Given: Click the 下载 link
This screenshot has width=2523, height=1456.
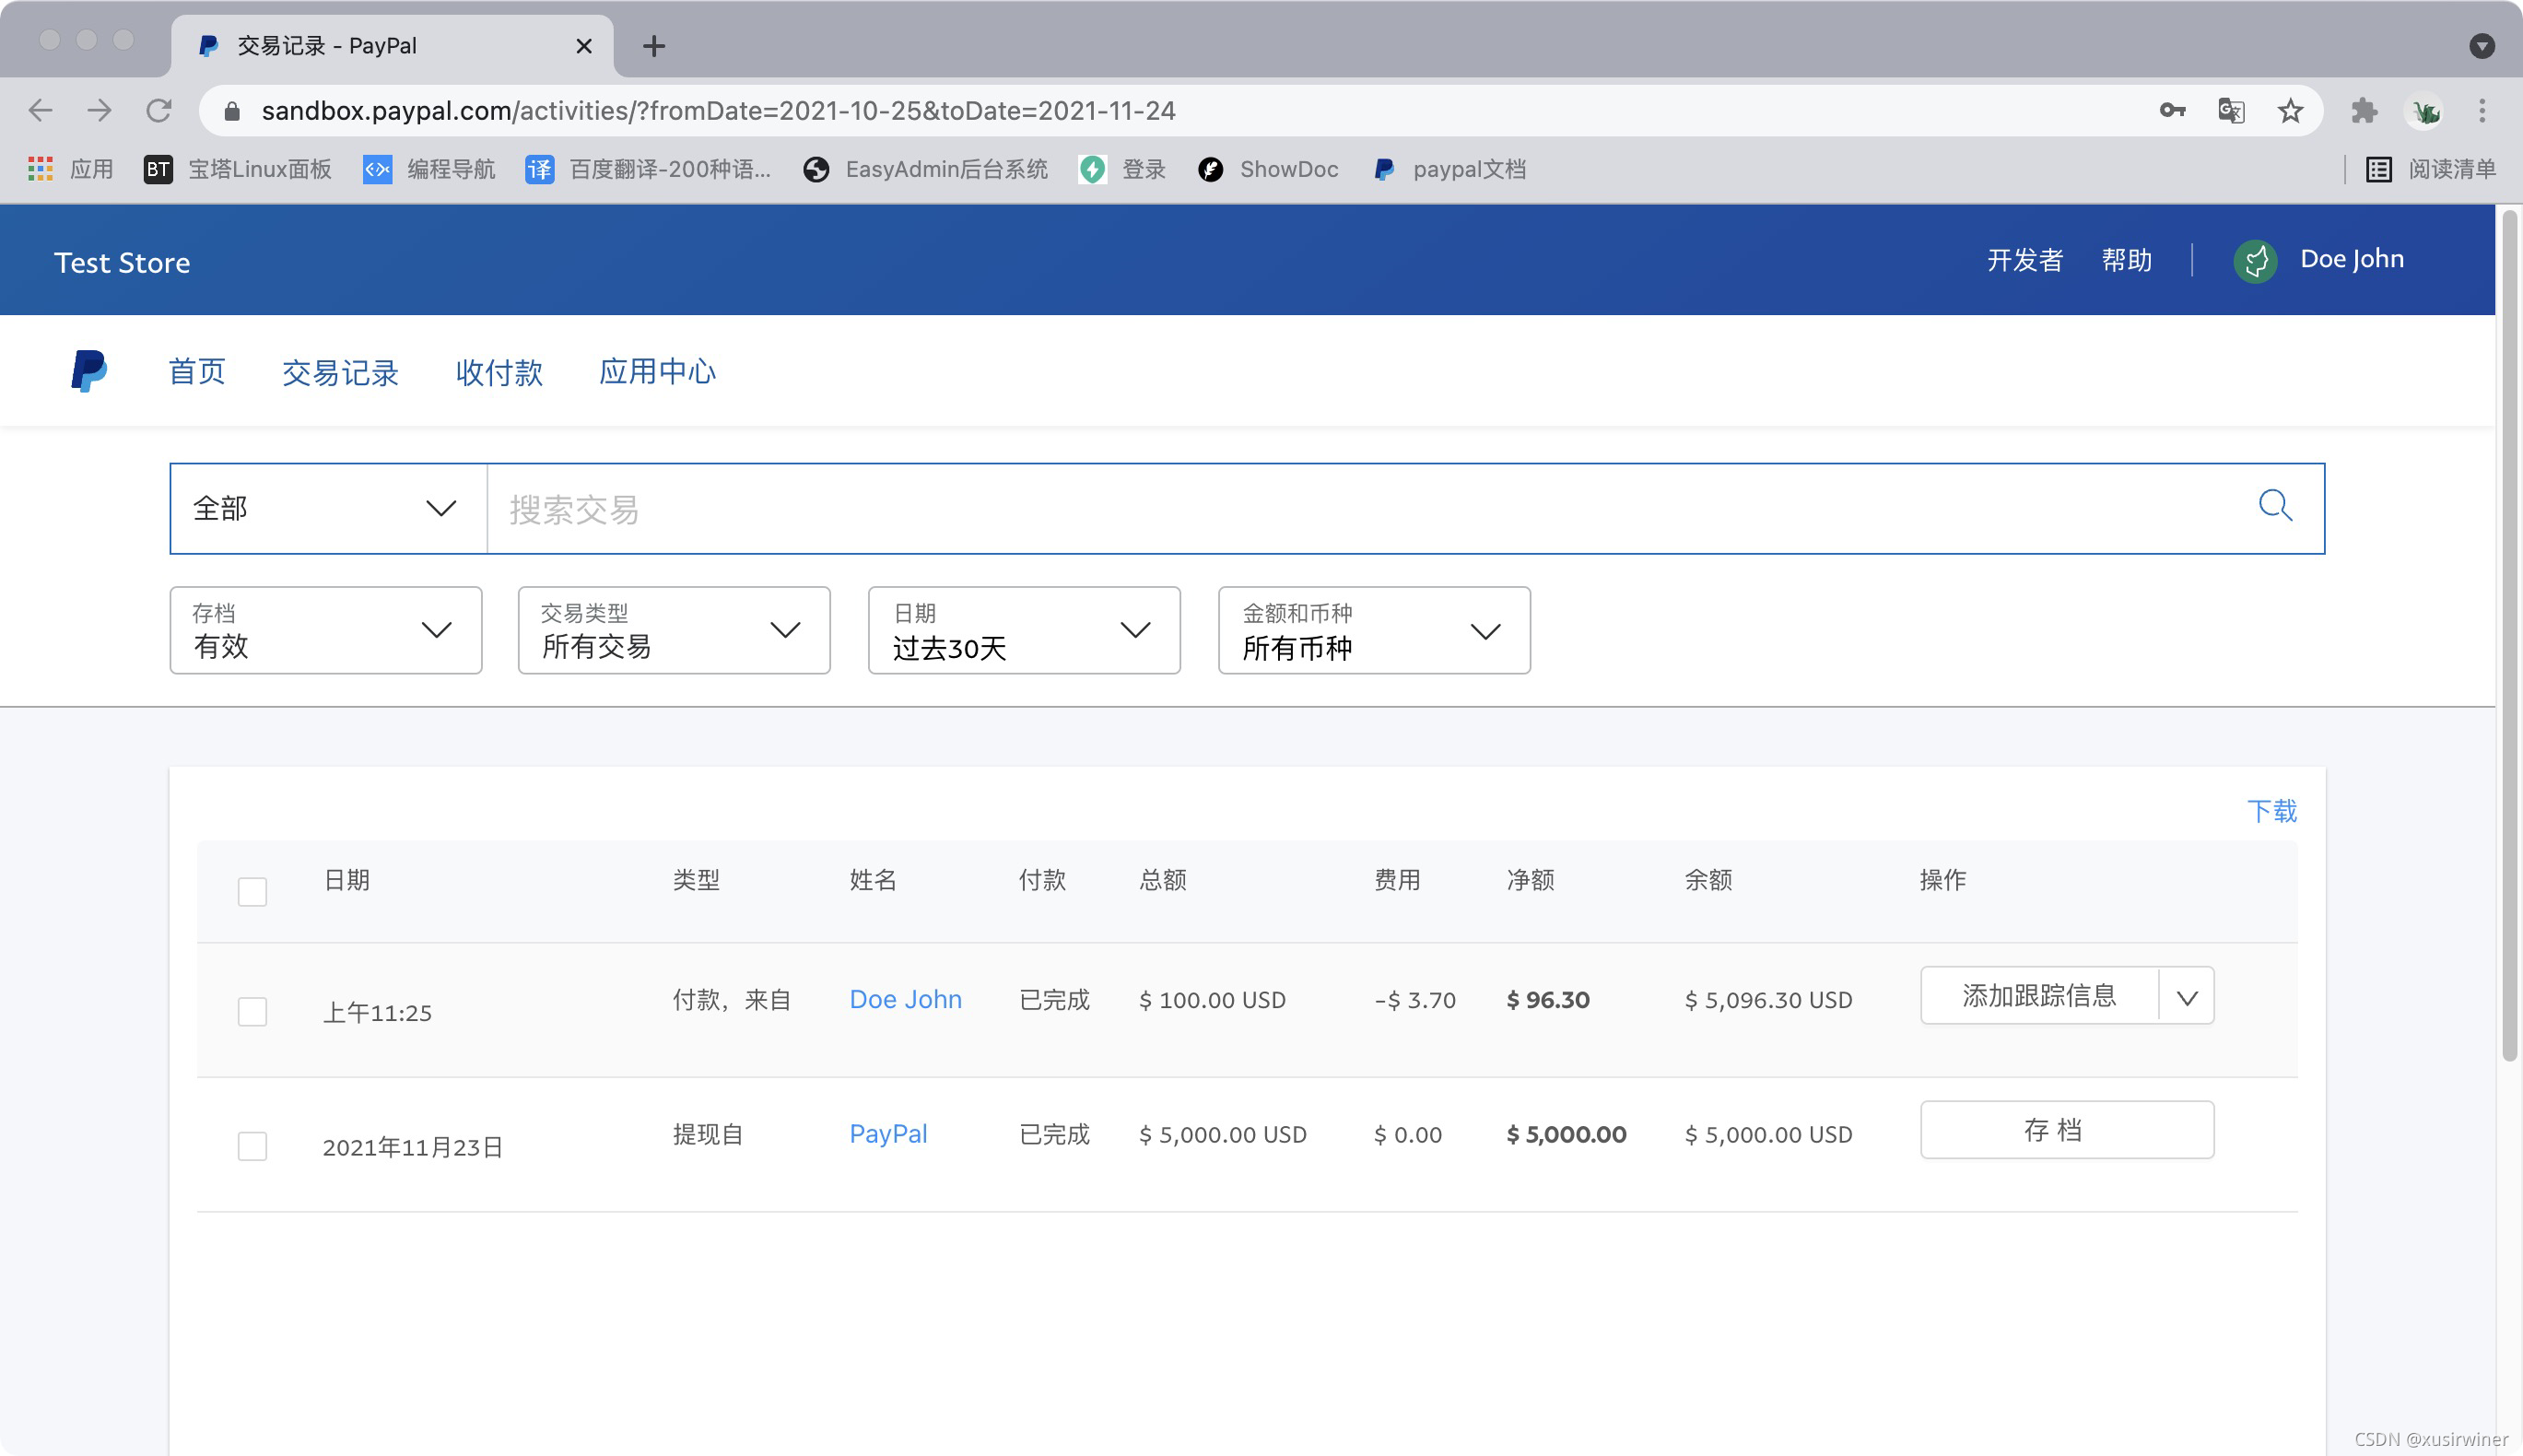Looking at the screenshot, I should pyautogui.click(x=2272, y=811).
